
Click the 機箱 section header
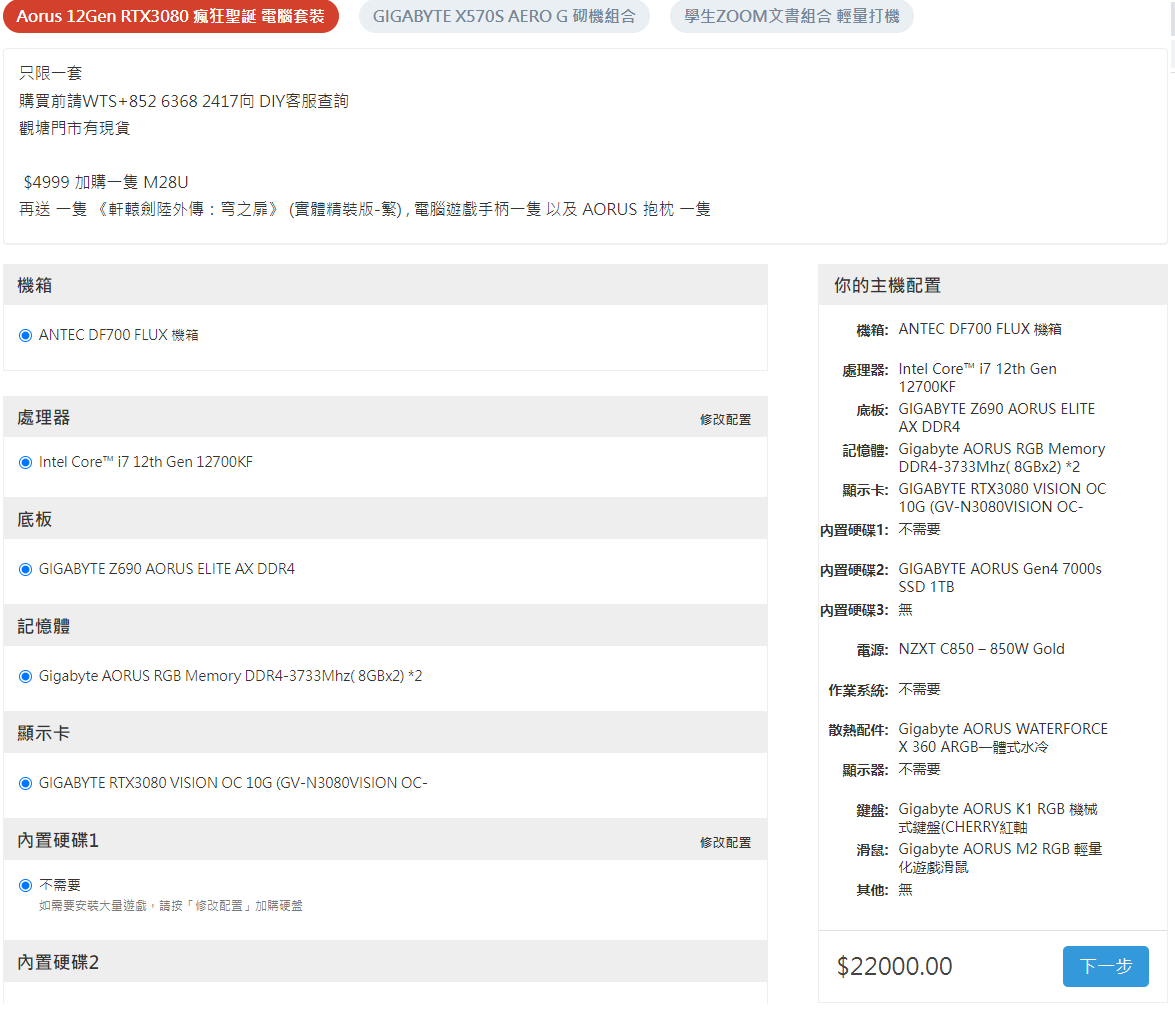click(35, 286)
